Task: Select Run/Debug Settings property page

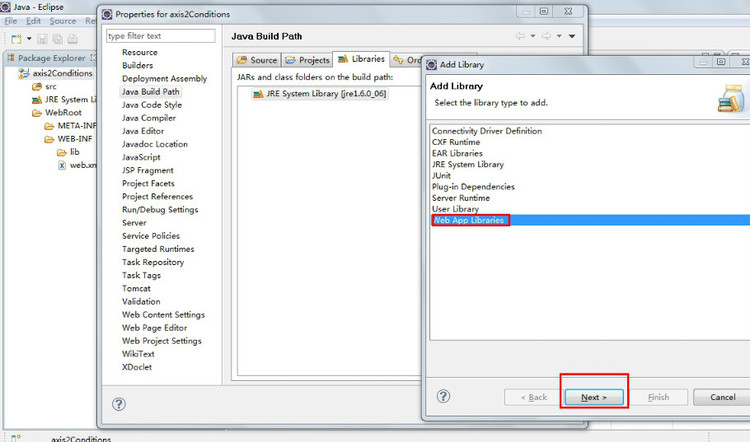Action: coord(160,210)
